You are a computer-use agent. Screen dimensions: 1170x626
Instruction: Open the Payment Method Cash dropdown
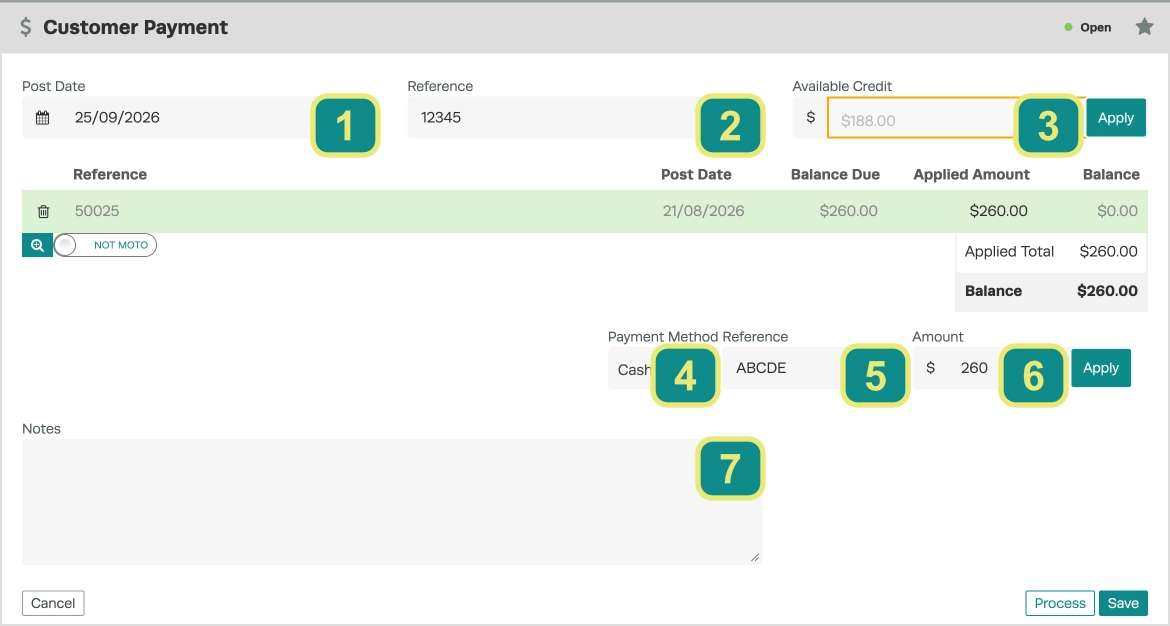663,368
